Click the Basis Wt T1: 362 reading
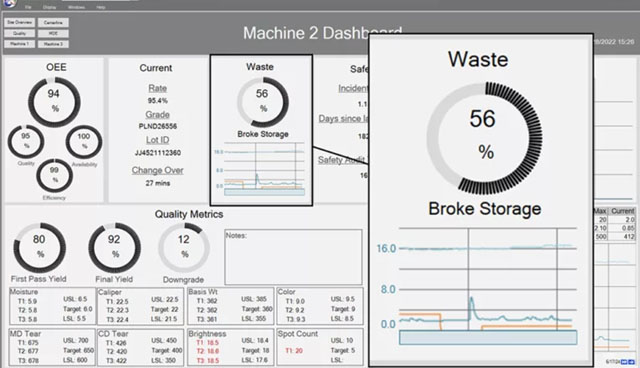640x368 pixels. [x=207, y=301]
